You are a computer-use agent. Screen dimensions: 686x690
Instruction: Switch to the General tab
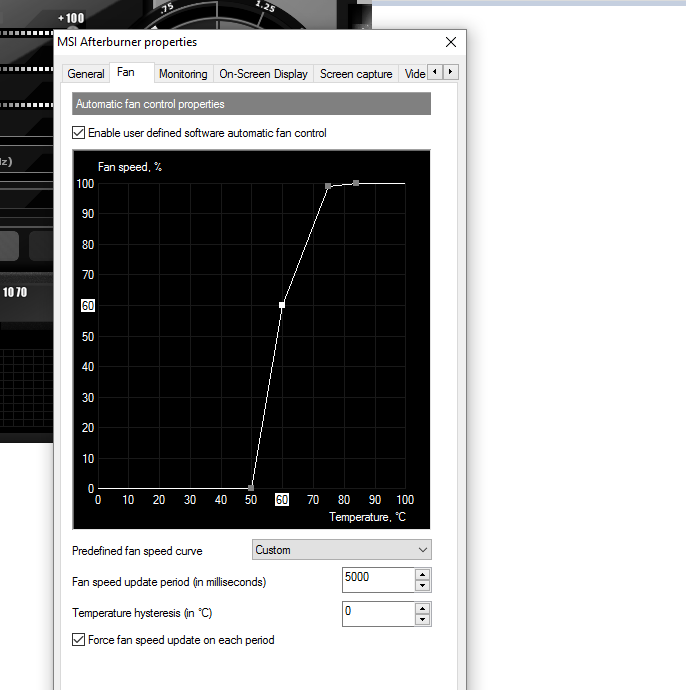pyautogui.click(x=86, y=74)
